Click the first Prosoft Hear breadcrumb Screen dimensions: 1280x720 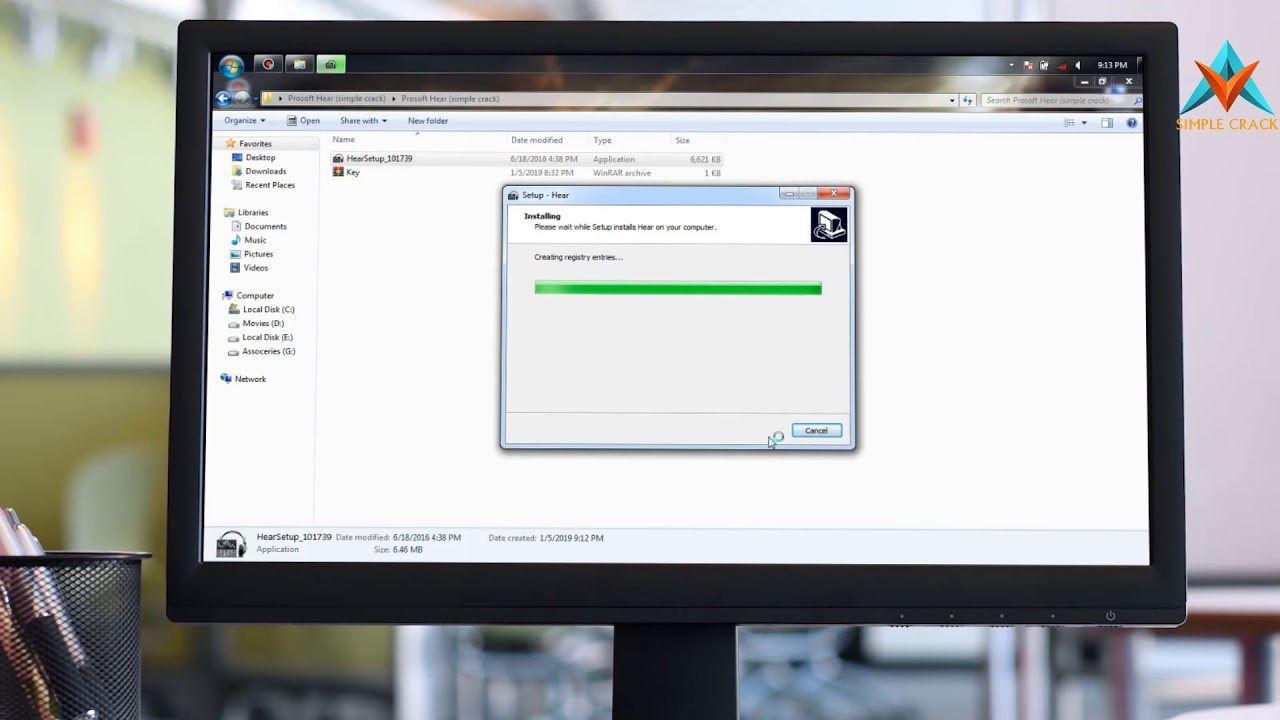[338, 99]
